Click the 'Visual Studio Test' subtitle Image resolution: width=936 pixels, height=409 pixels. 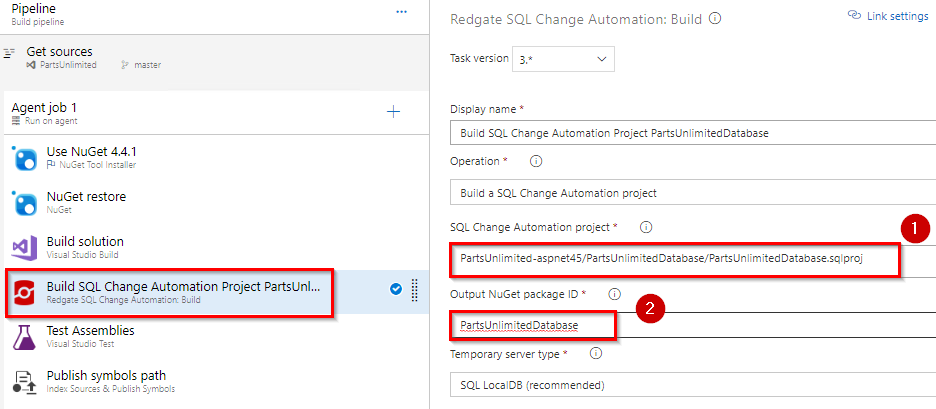click(x=81, y=344)
